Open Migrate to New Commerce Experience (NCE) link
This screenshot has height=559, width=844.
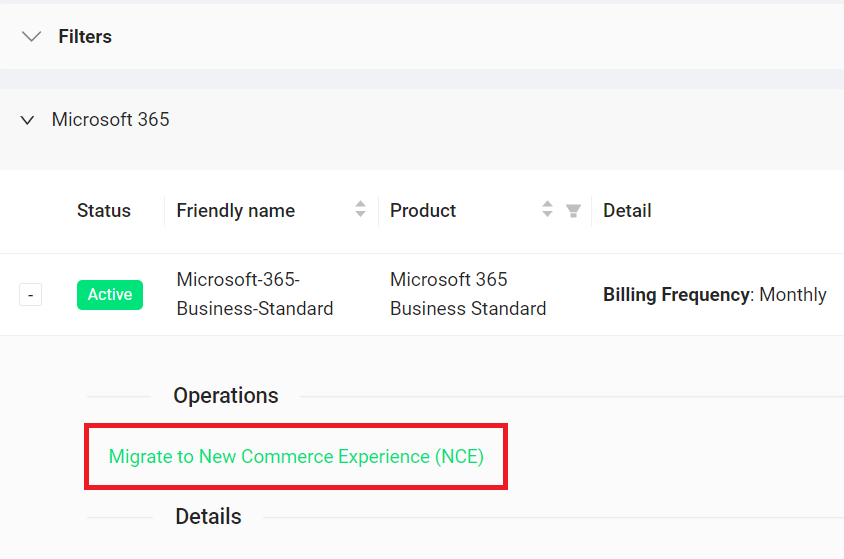pyautogui.click(x=296, y=456)
